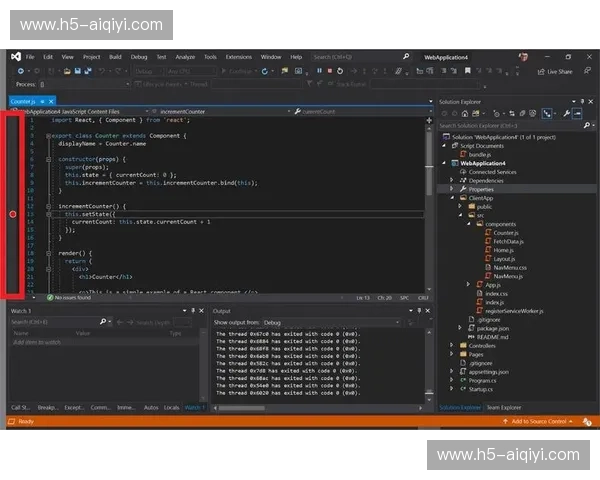This screenshot has height=480, width=600.
Task: Open the File menu
Action: coord(30,57)
